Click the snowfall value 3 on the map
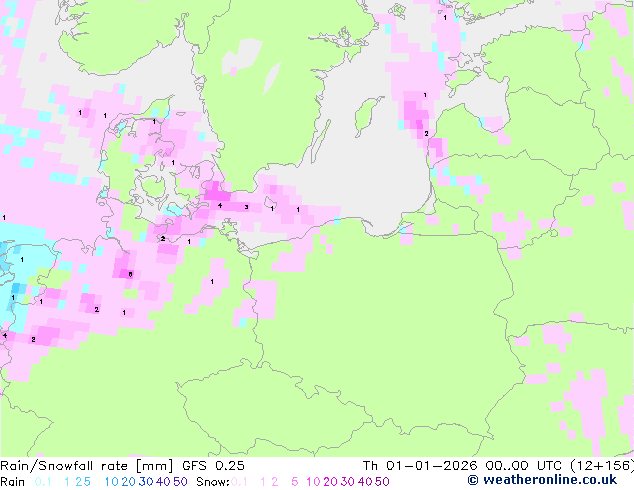Screen dimensions: 634x490 click(x=246, y=207)
